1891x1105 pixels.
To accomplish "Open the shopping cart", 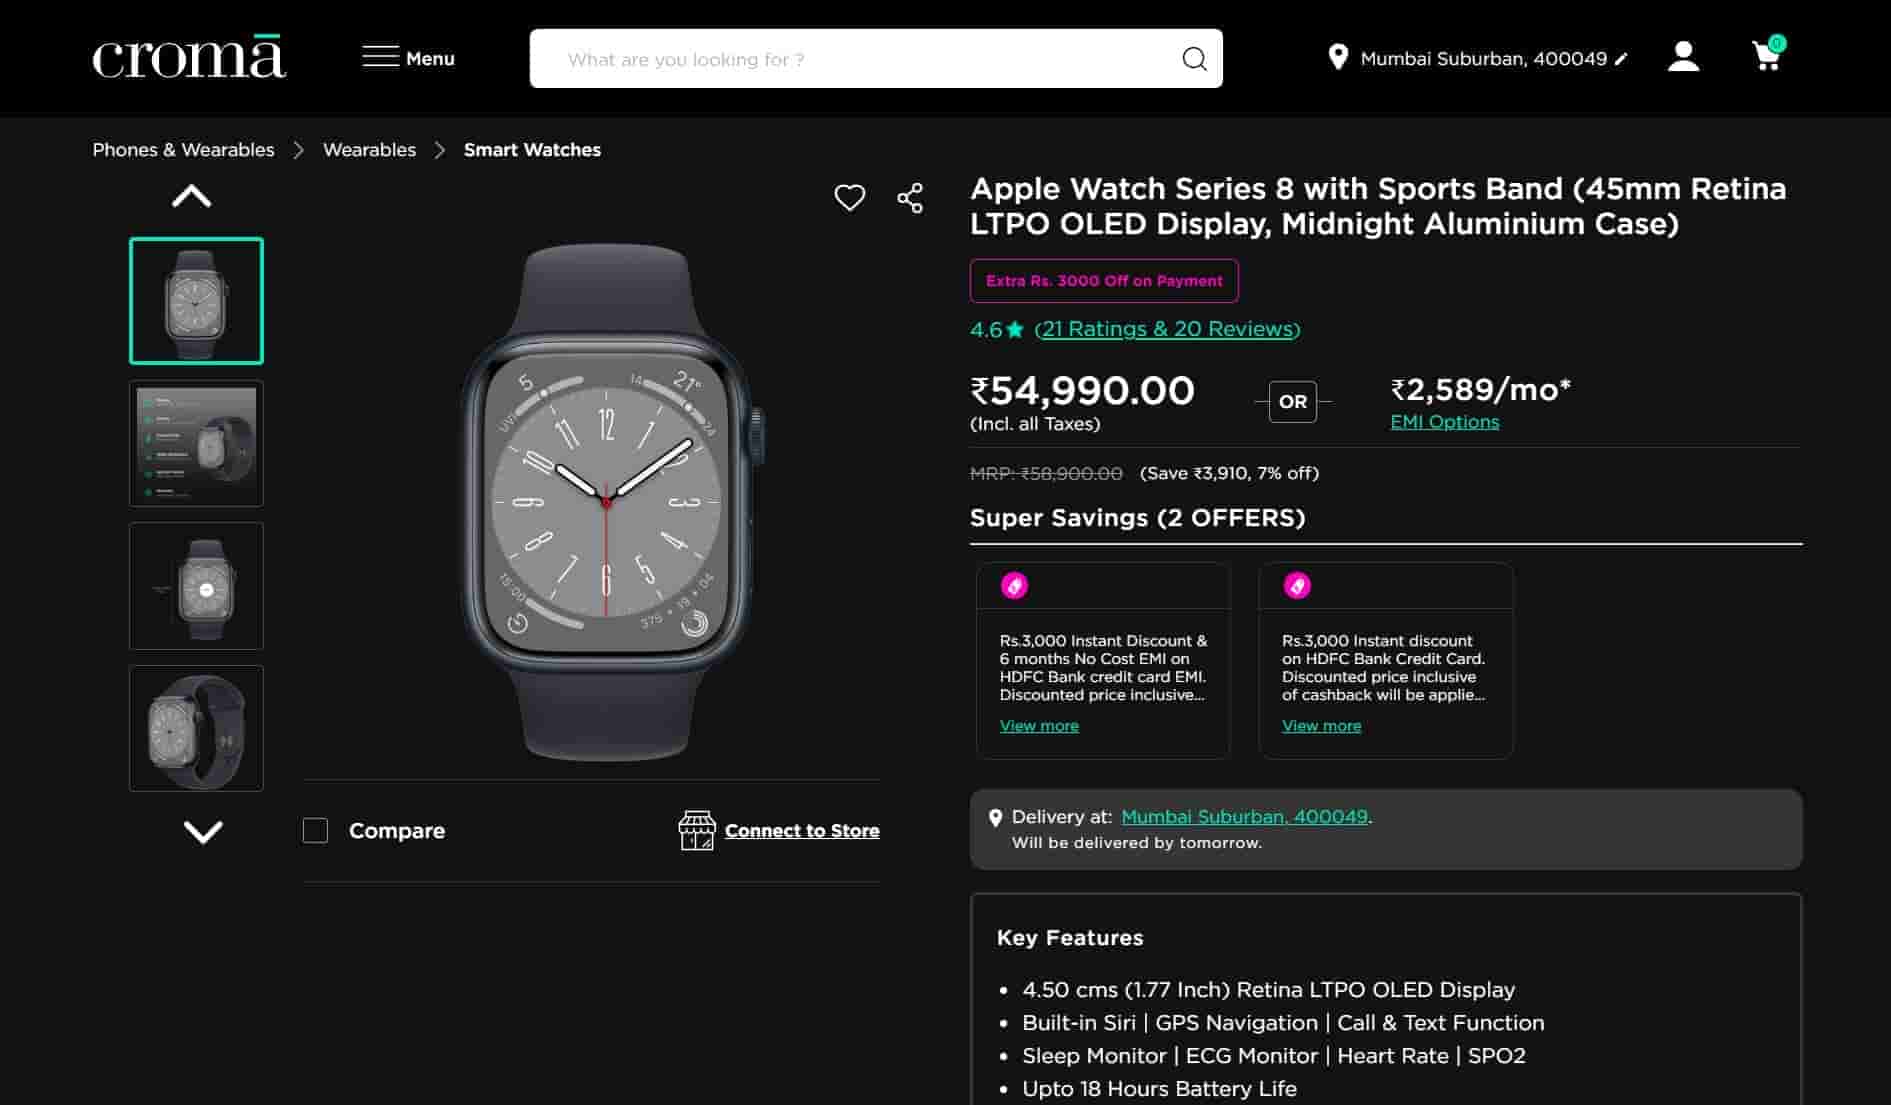I will tap(1766, 57).
